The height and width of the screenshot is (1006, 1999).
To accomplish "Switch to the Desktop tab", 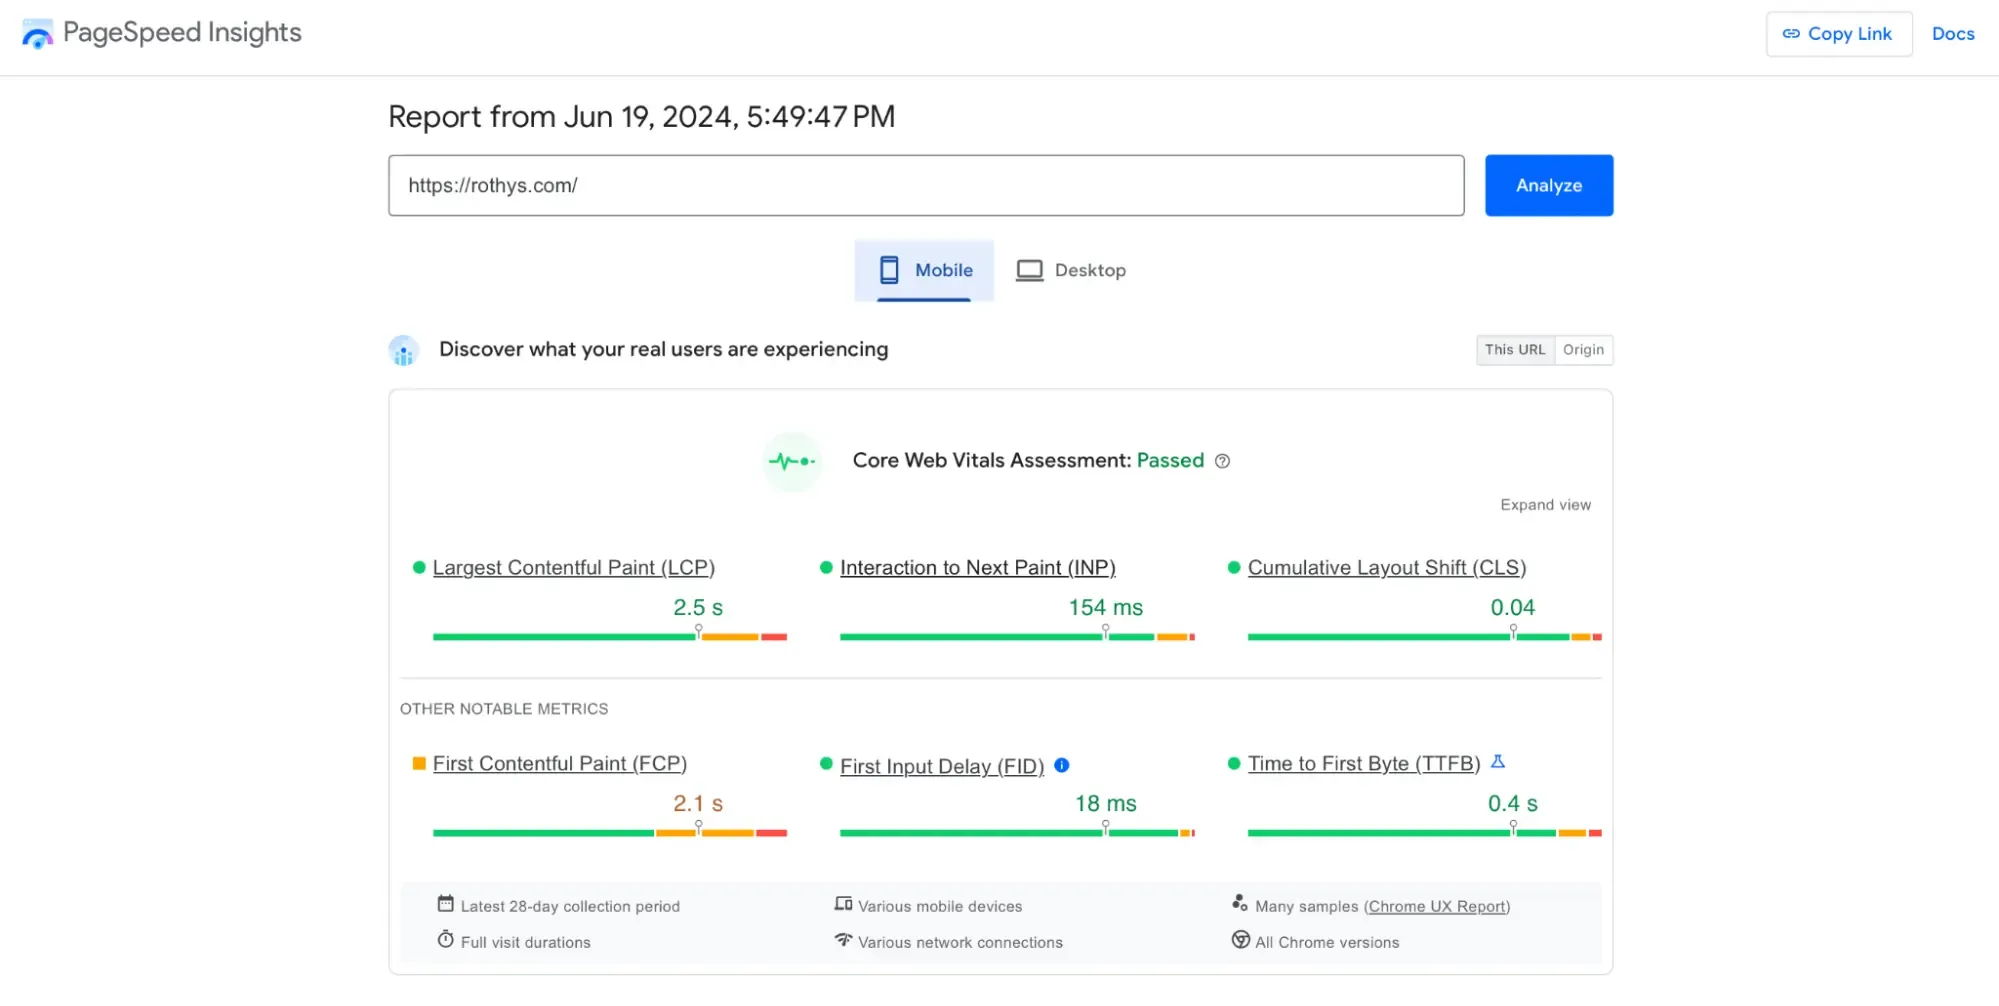I will 1071,270.
